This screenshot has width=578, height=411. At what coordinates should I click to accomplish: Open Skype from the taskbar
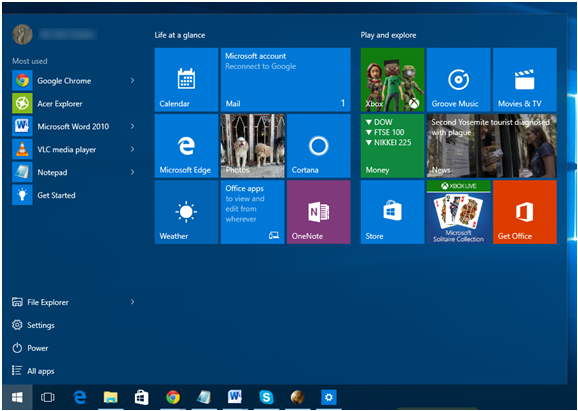(266, 397)
